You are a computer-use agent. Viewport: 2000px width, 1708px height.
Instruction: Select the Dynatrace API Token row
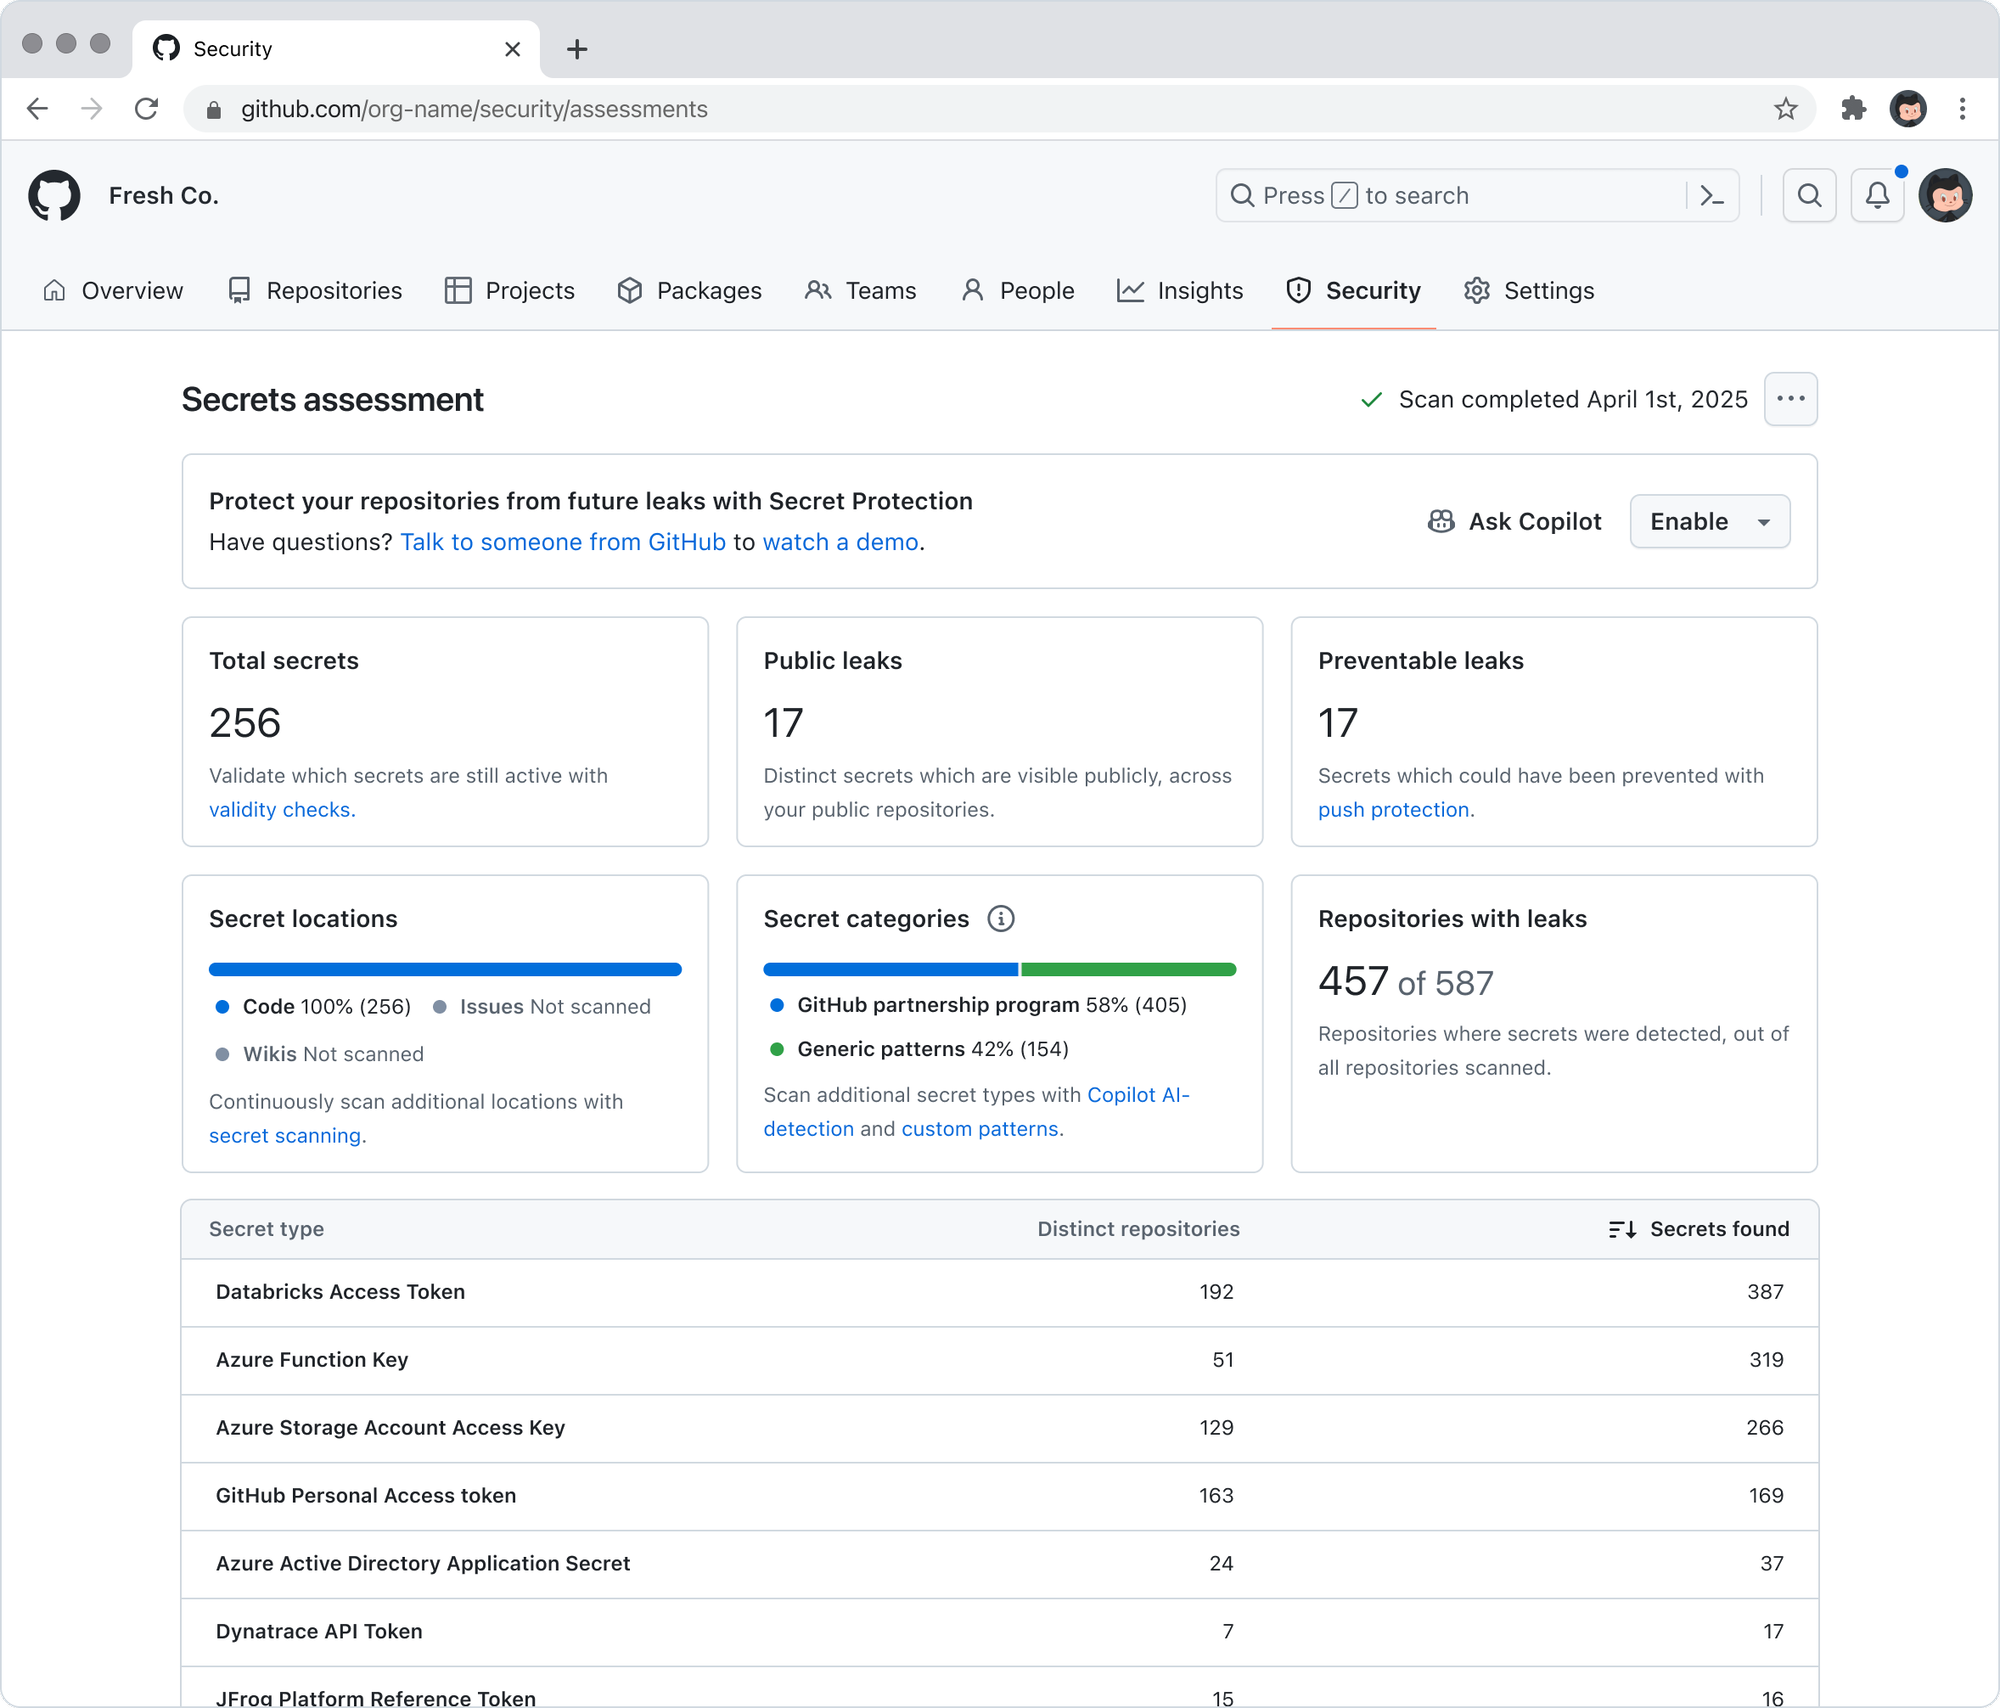tap(1000, 1632)
